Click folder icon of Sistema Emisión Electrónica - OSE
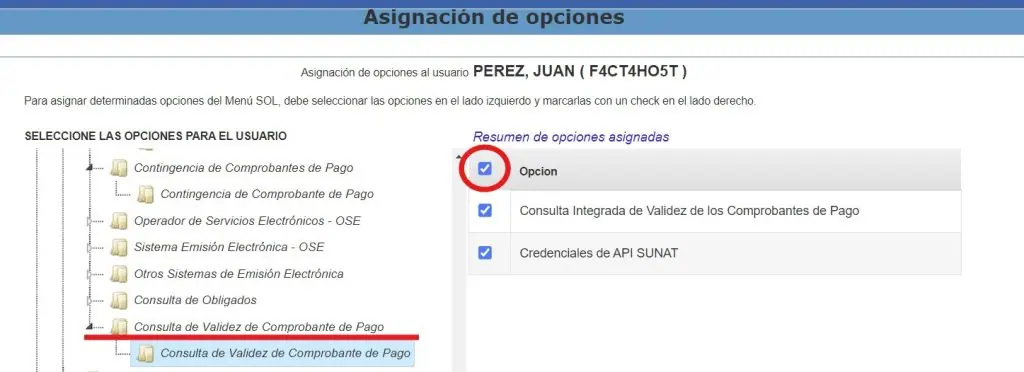Image resolution: width=1024 pixels, height=372 pixels. click(x=118, y=247)
